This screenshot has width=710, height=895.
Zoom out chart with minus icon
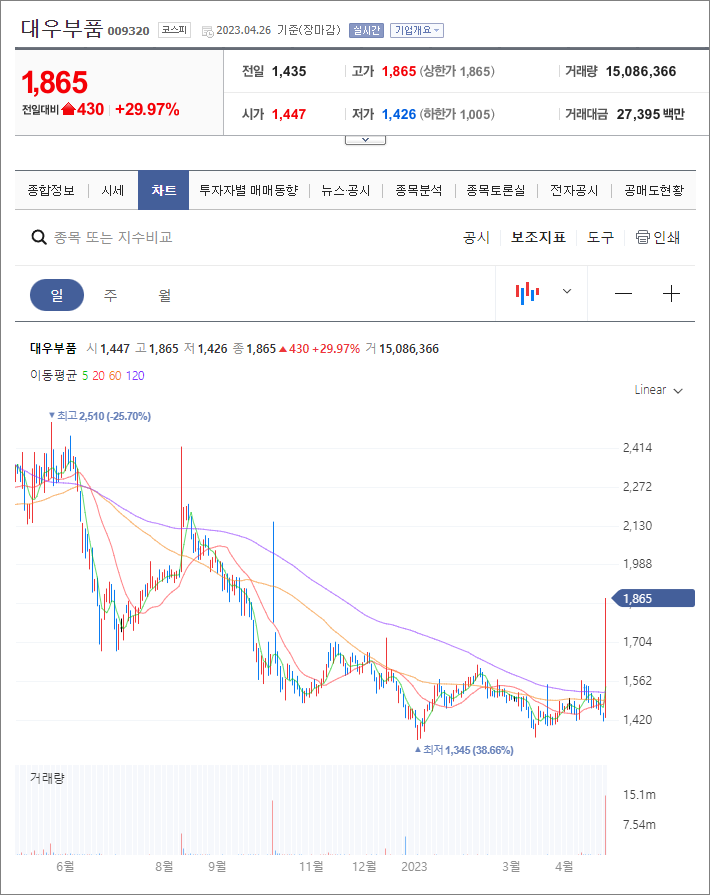coord(623,294)
